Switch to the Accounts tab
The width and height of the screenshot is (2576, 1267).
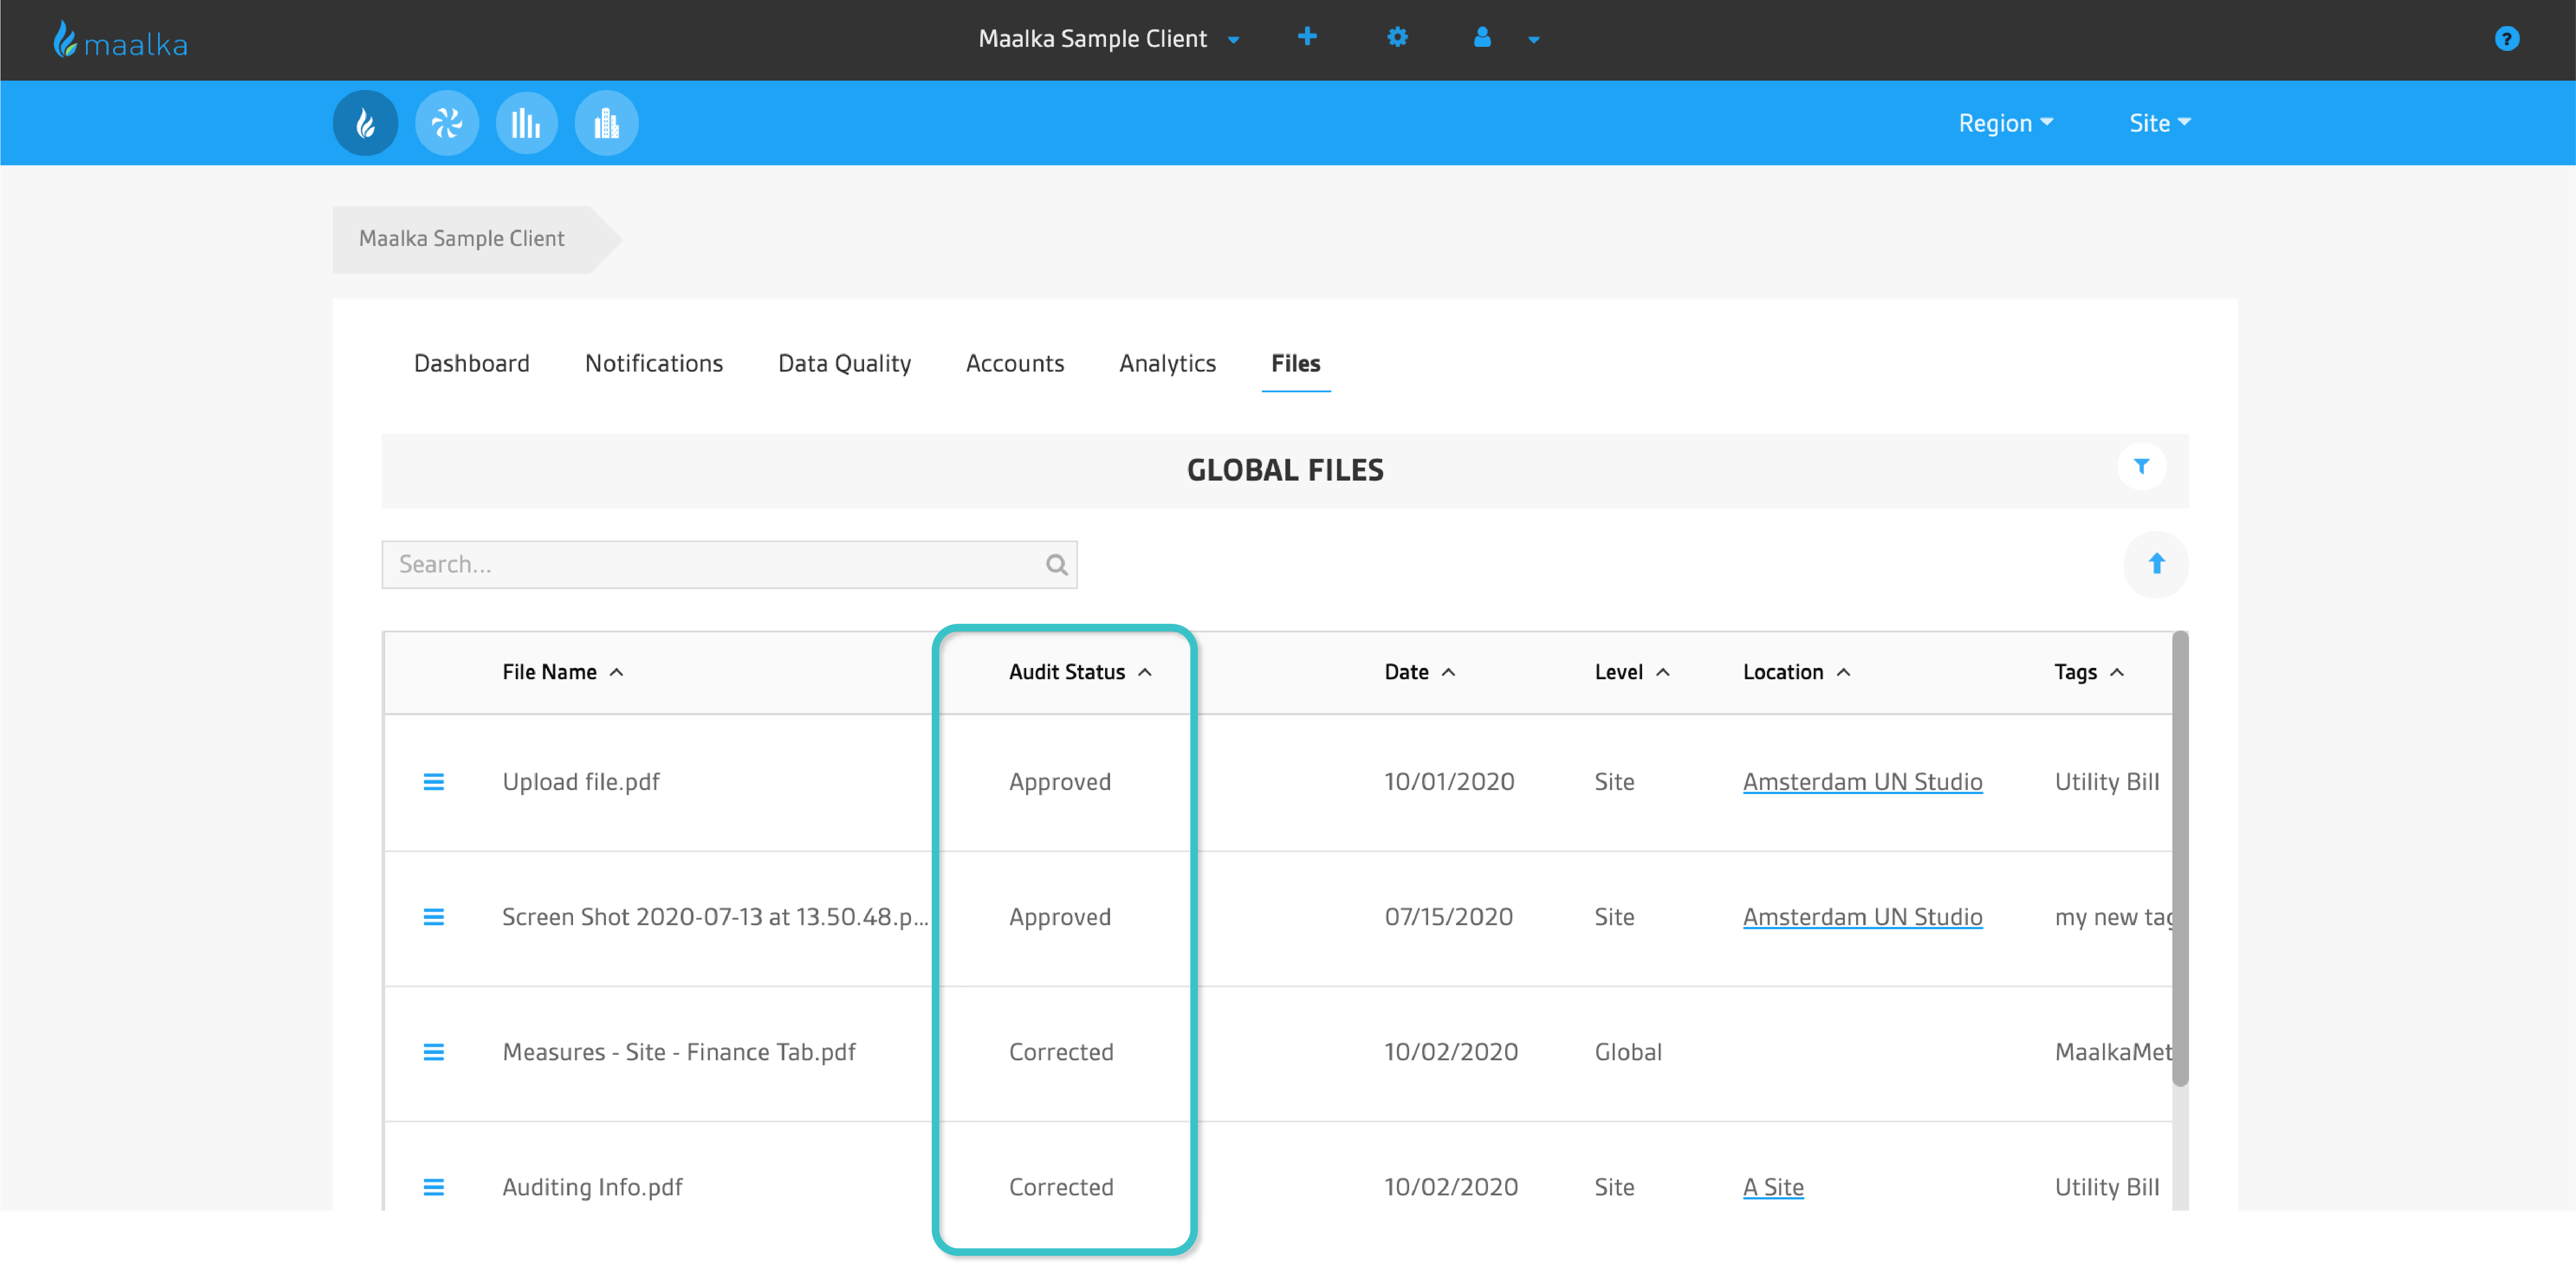click(1014, 363)
